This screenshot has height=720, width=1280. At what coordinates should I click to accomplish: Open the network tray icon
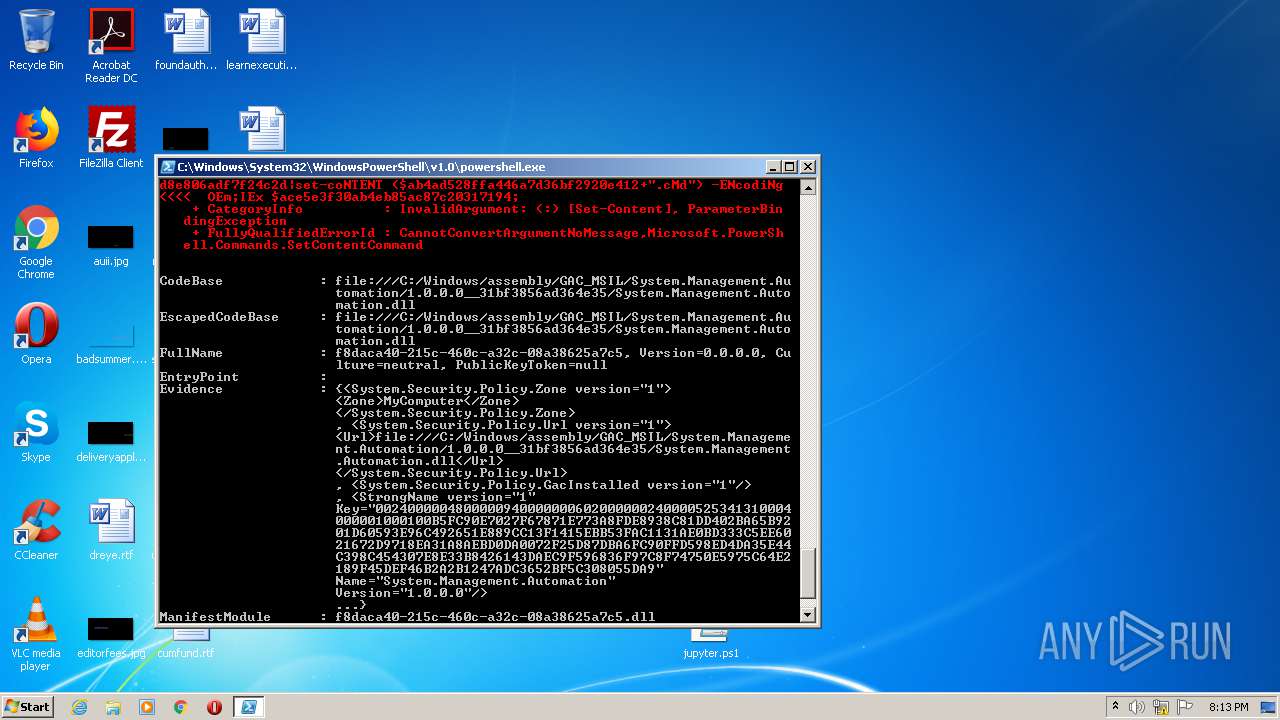[1161, 707]
